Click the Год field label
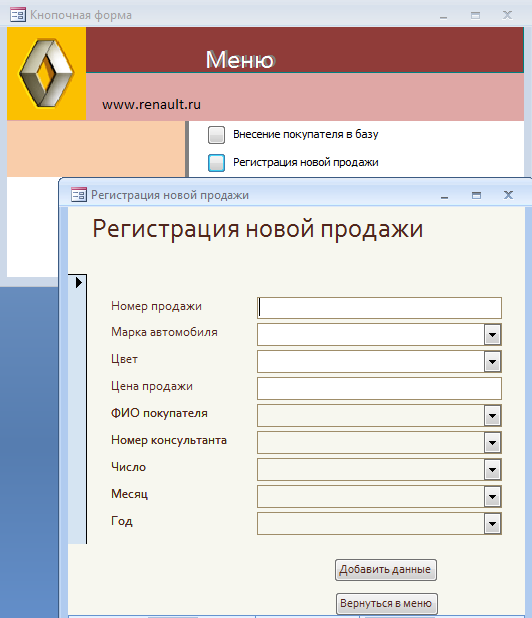Viewport: 532px width, 618px height. [x=122, y=521]
